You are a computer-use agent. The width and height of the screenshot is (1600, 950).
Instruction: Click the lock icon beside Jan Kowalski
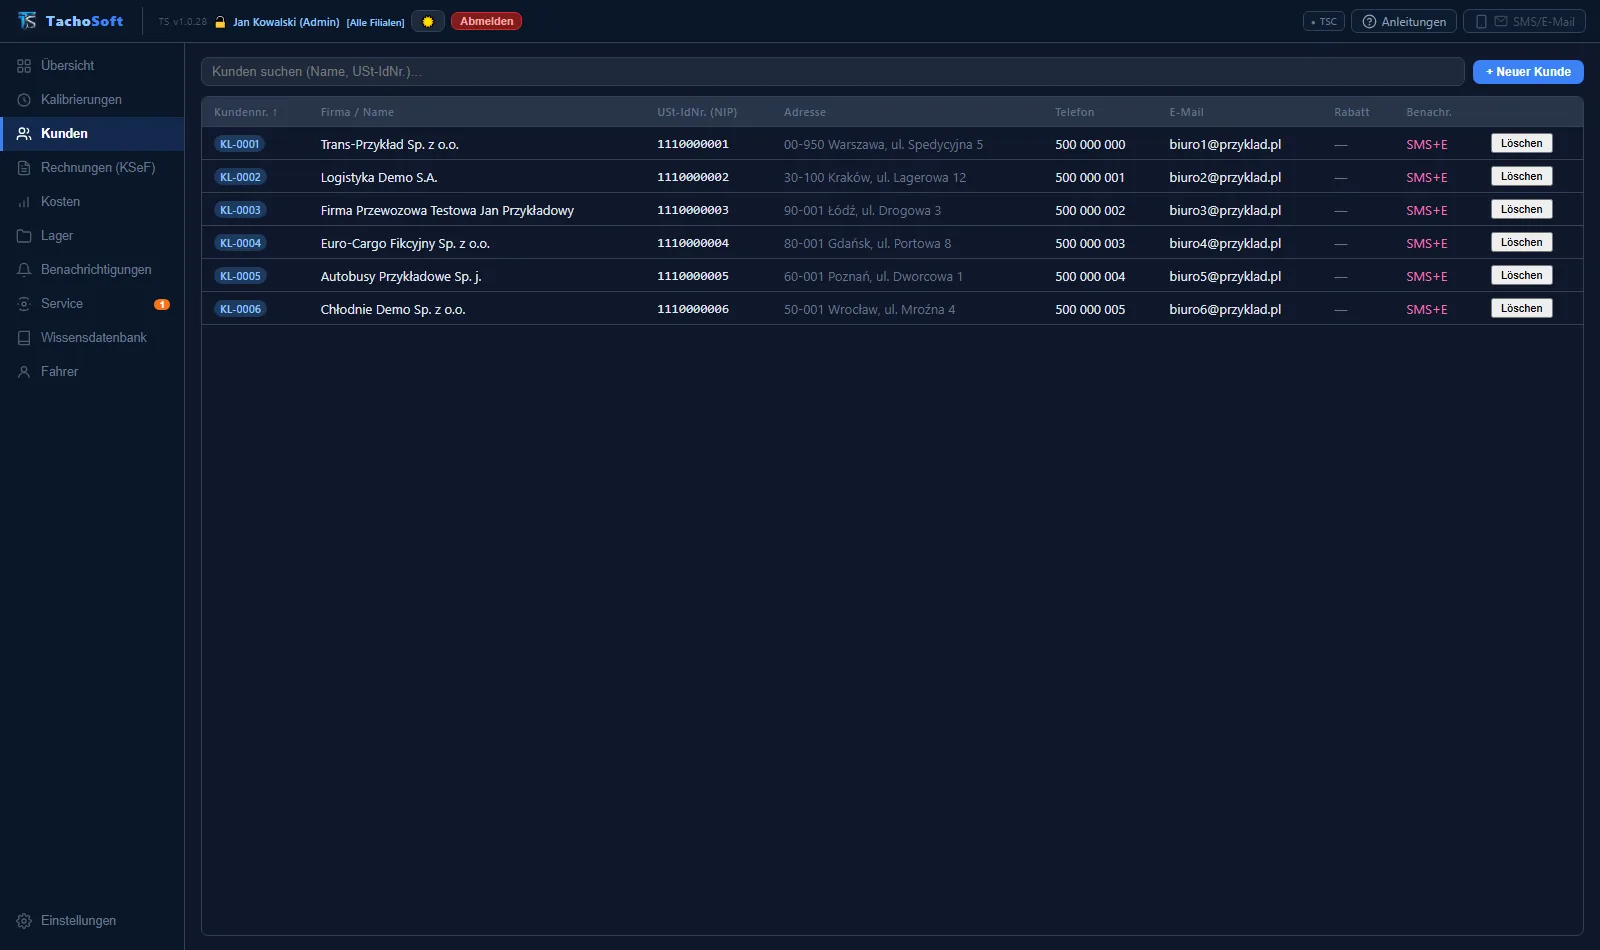pyautogui.click(x=220, y=21)
